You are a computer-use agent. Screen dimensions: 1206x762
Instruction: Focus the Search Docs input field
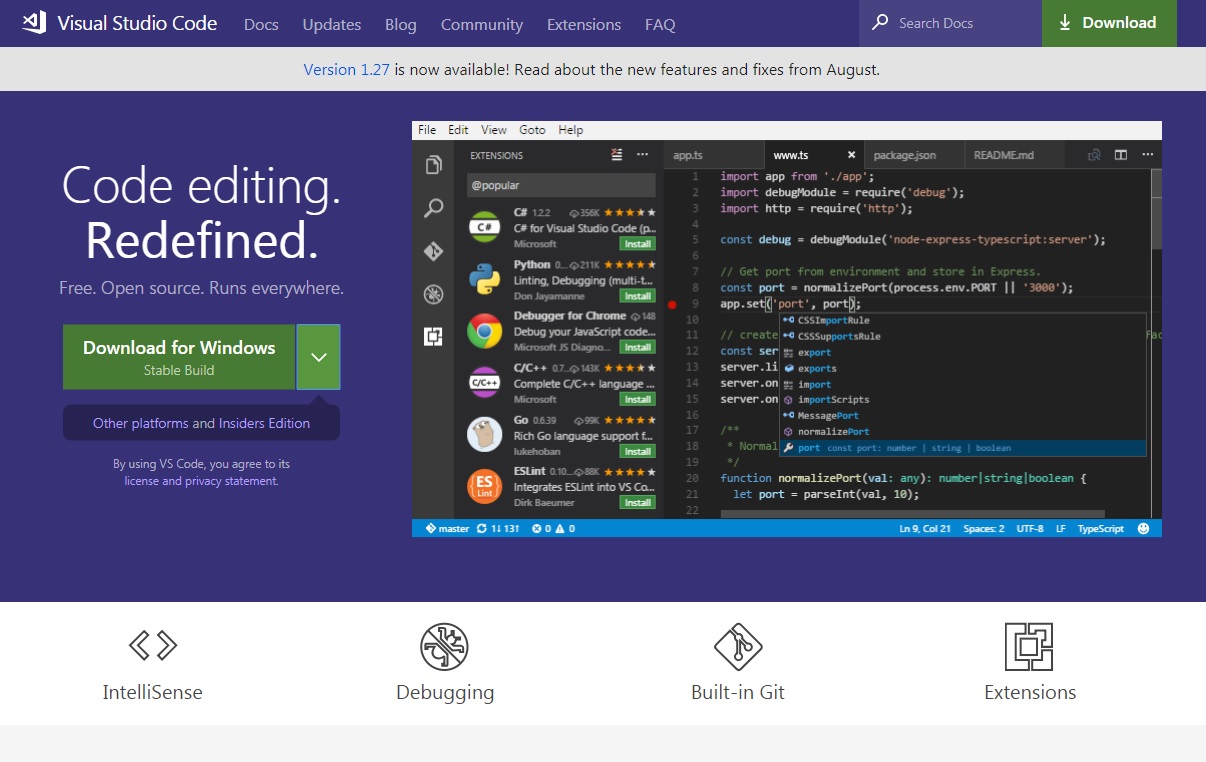click(x=950, y=23)
